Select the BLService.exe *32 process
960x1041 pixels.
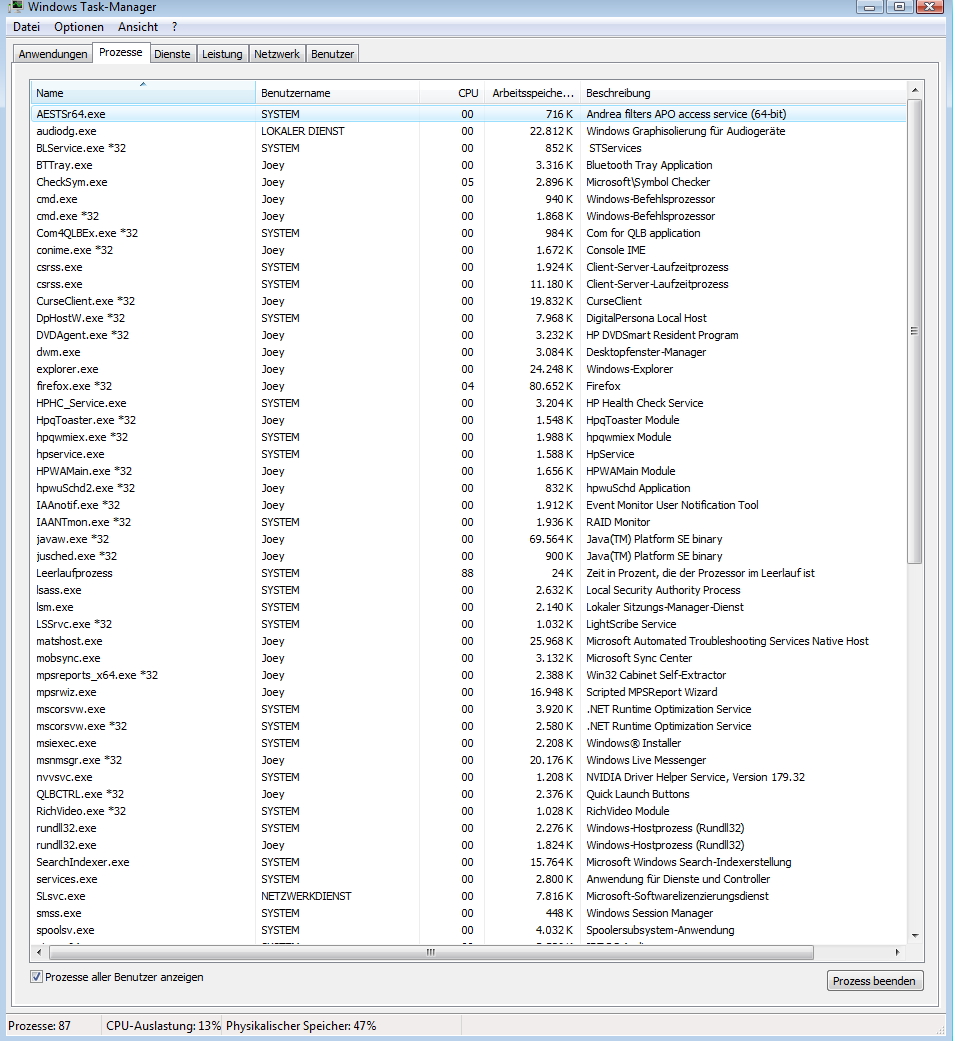pos(469,148)
